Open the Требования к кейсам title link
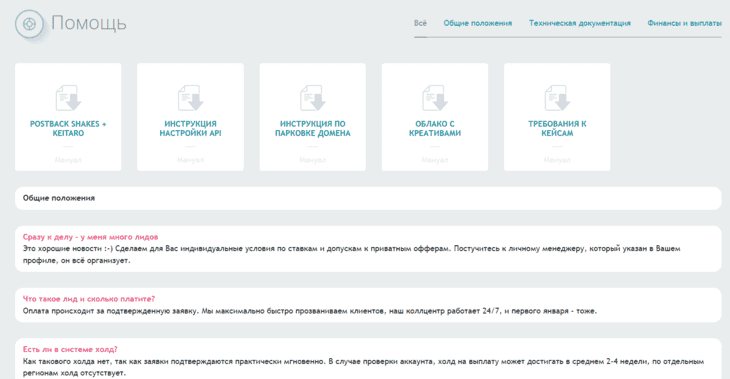 (x=557, y=129)
